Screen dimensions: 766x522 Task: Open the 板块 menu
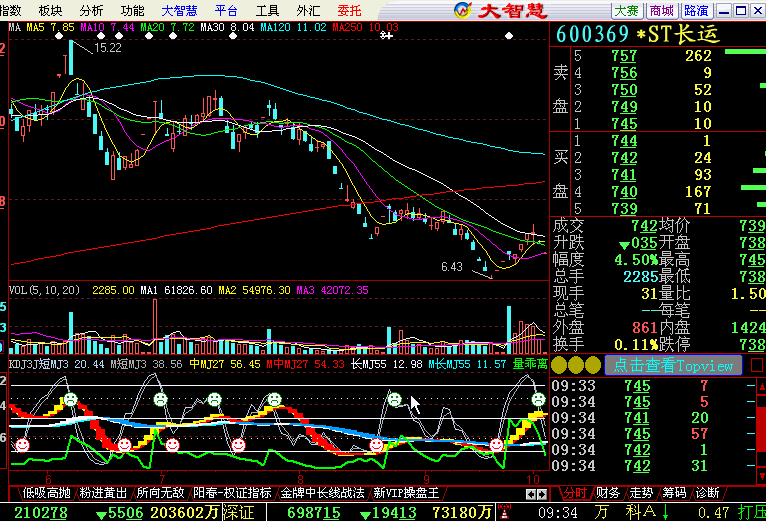50,10
